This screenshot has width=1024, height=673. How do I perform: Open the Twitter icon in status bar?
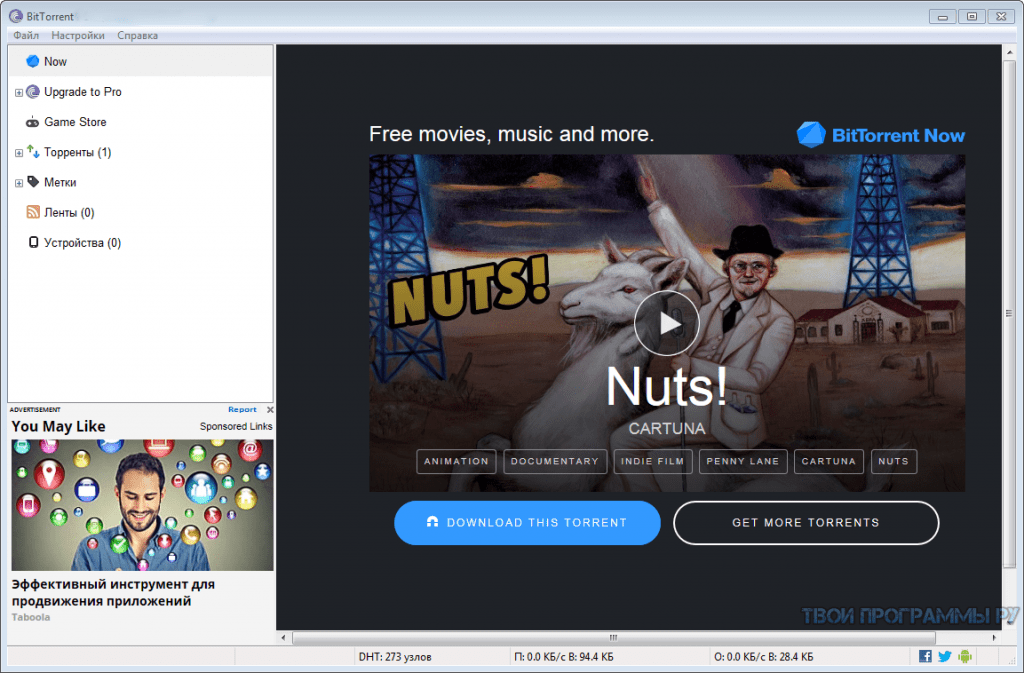coord(945,656)
